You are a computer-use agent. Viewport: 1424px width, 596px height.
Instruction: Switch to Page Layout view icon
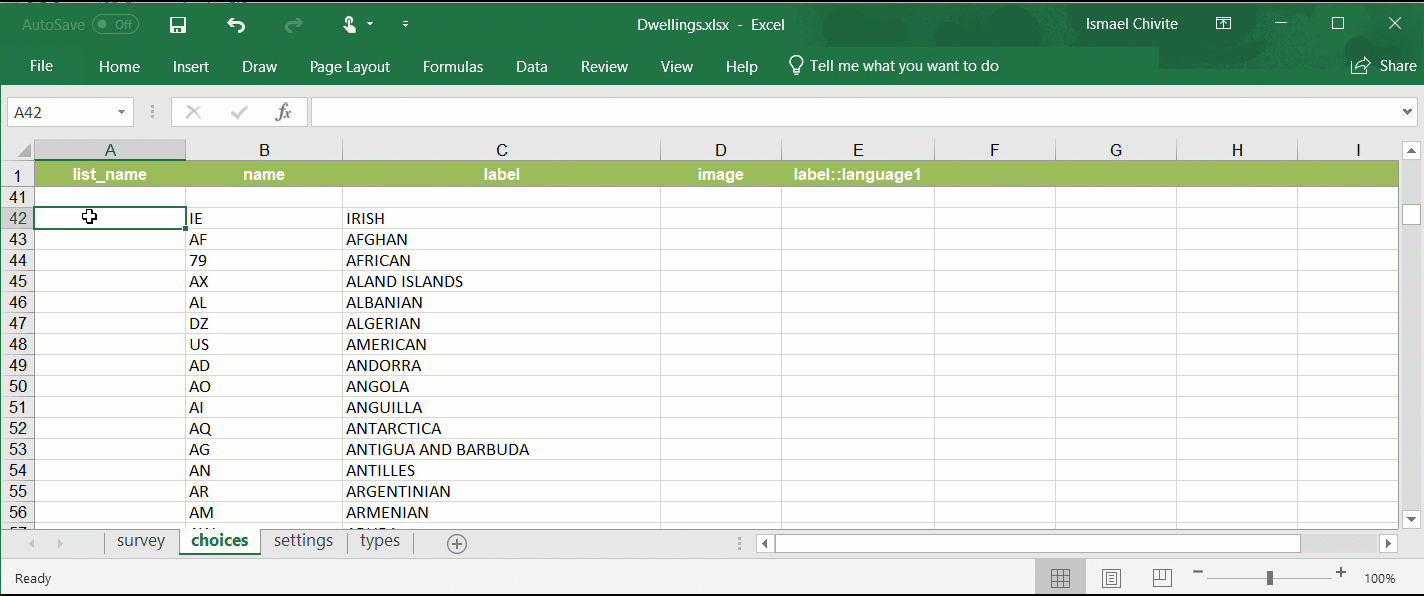[1111, 578]
